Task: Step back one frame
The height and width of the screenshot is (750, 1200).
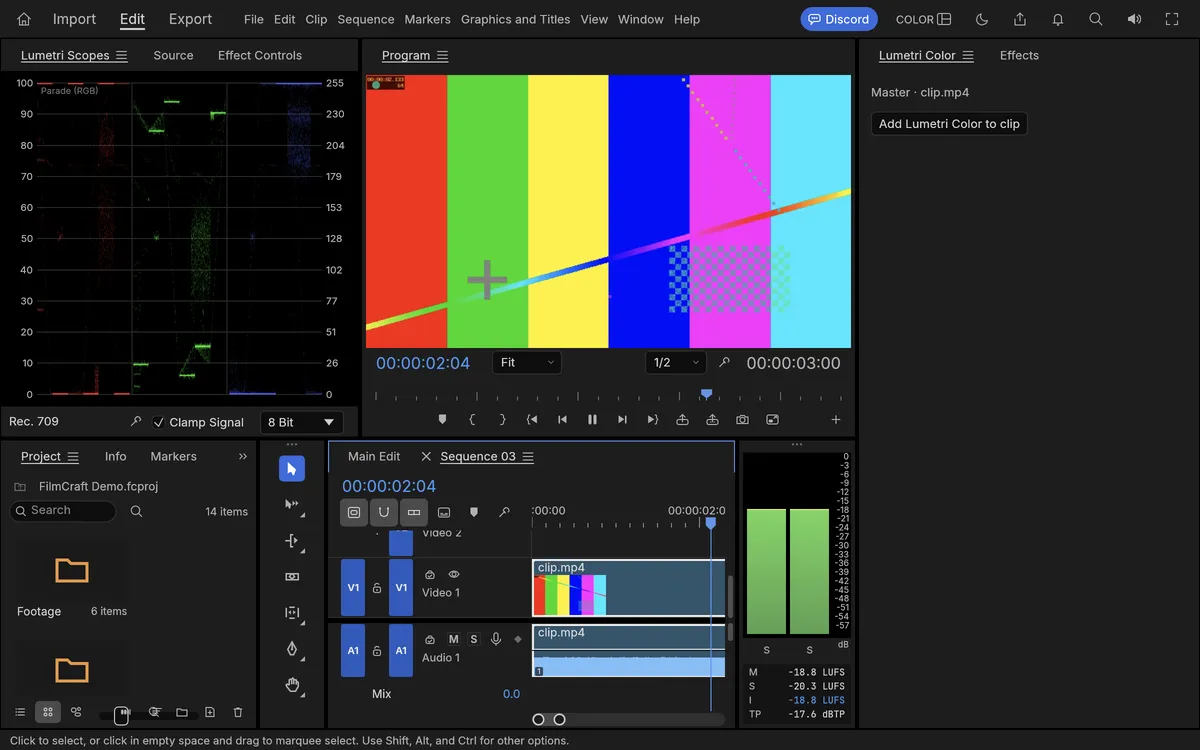Action: 563,420
